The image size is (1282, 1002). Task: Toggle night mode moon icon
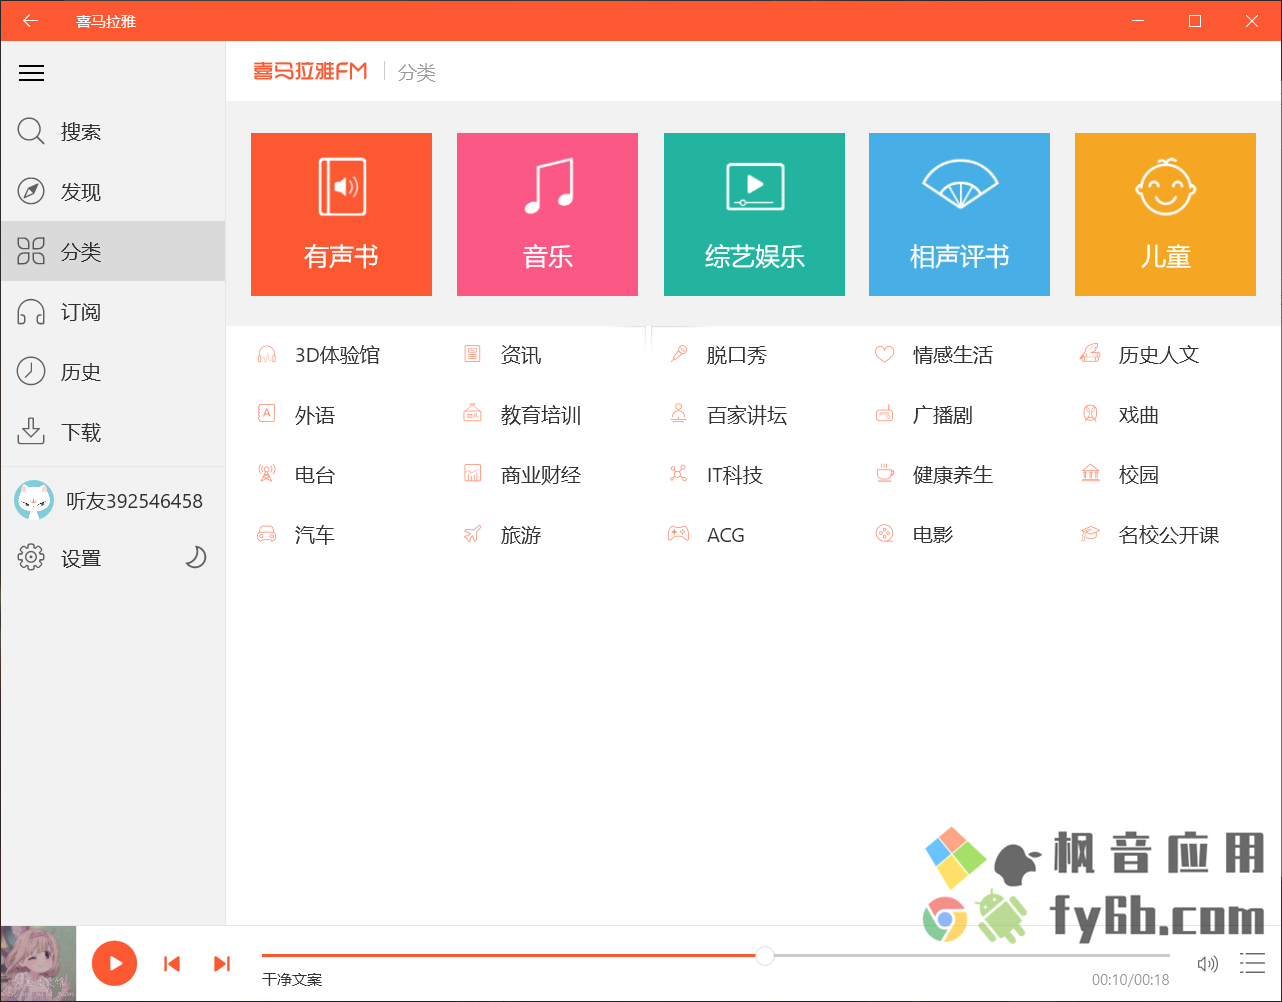click(196, 557)
